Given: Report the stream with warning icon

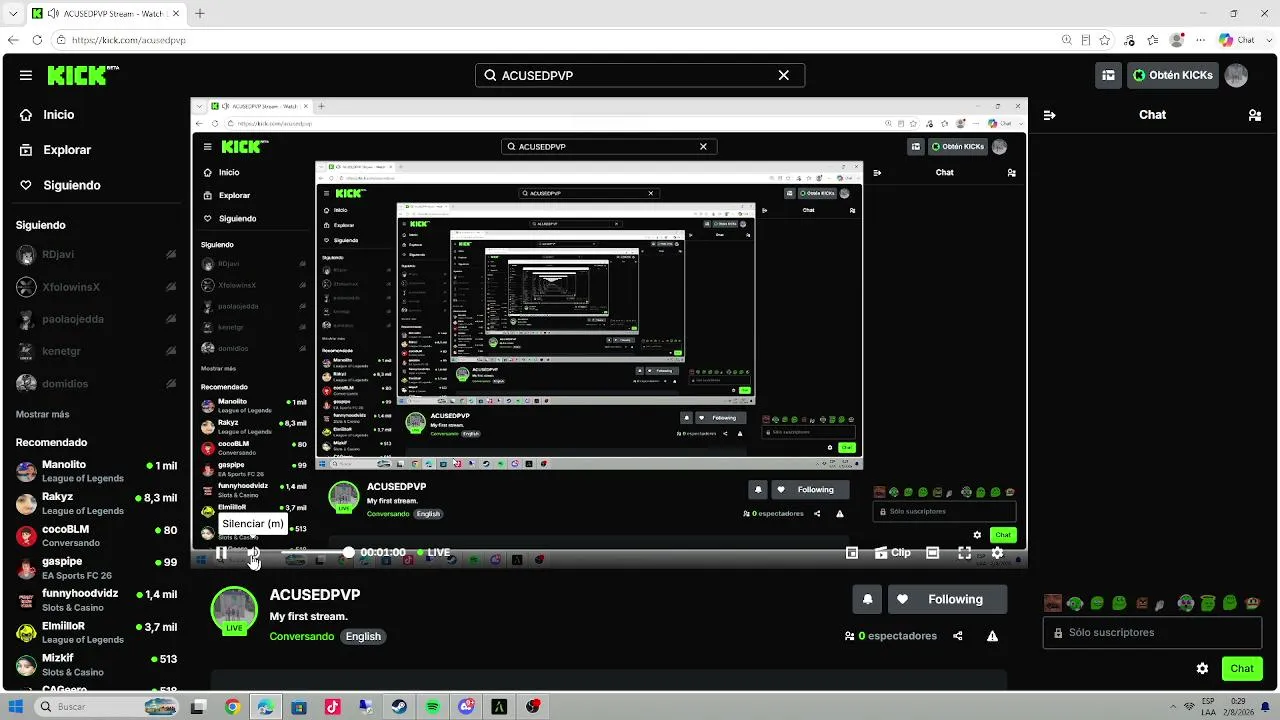Looking at the screenshot, I should tap(992, 636).
